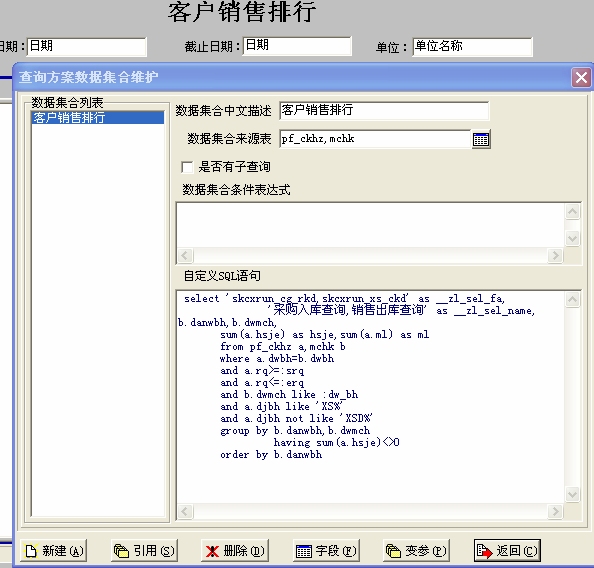594x568 pixels.
Task: Toggle the 是否有子查询 checkbox
Action: [x=187, y=167]
